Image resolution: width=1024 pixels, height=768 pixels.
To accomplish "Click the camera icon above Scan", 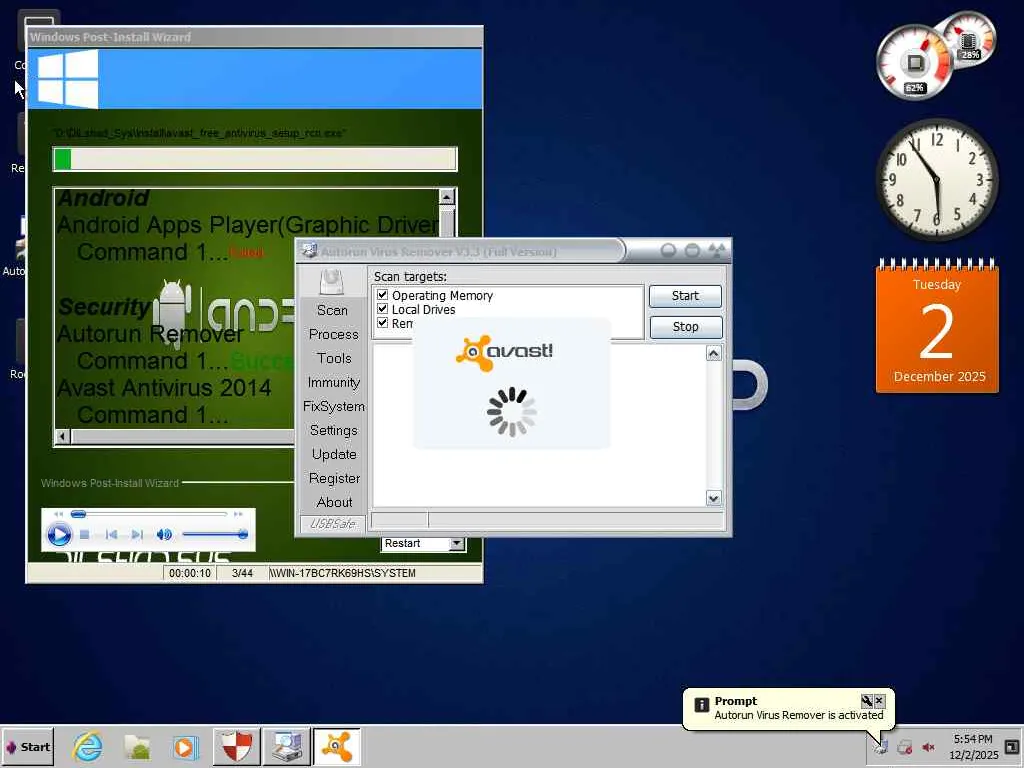I will [332, 282].
